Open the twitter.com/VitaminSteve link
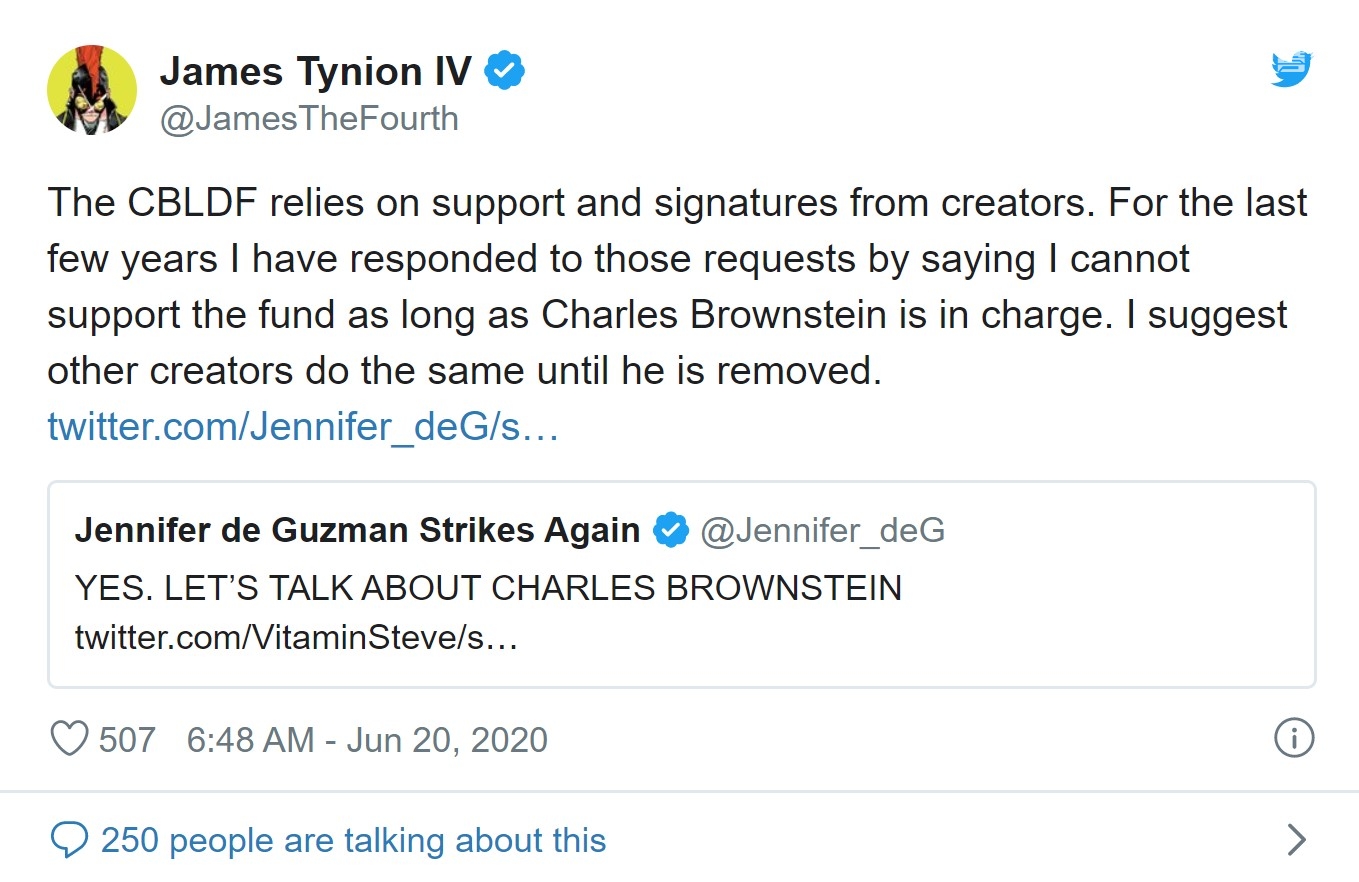The width and height of the screenshot is (1359, 882). click(x=296, y=636)
